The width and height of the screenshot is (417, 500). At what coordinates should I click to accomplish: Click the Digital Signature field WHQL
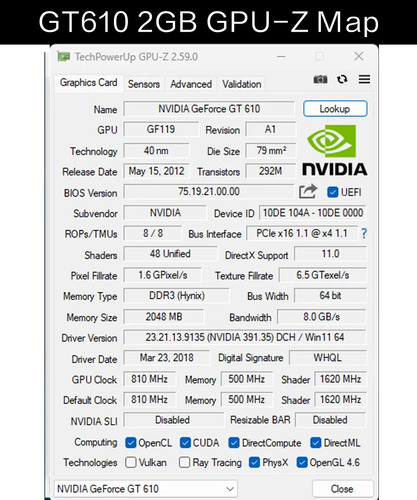pyautogui.click(x=328, y=358)
